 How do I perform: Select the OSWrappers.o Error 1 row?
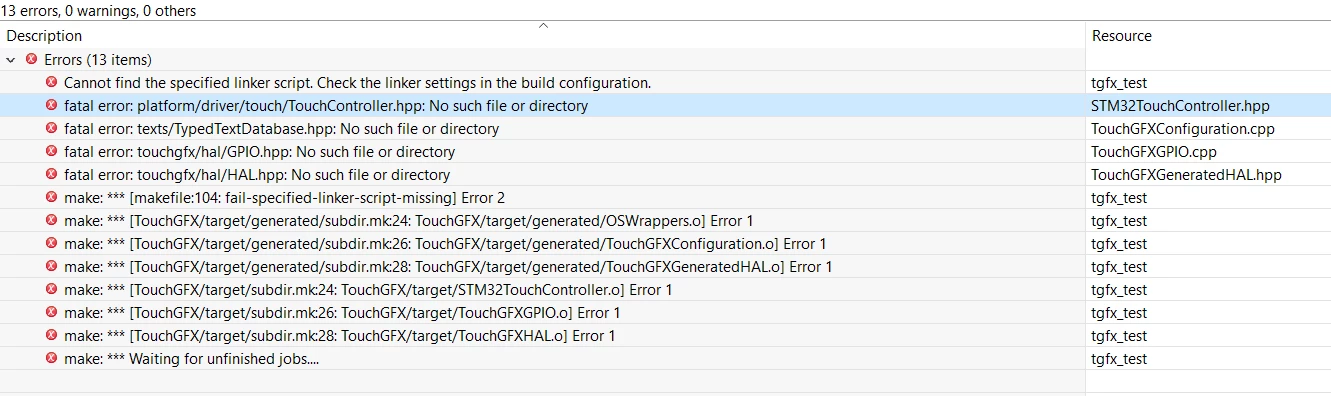[665, 221]
